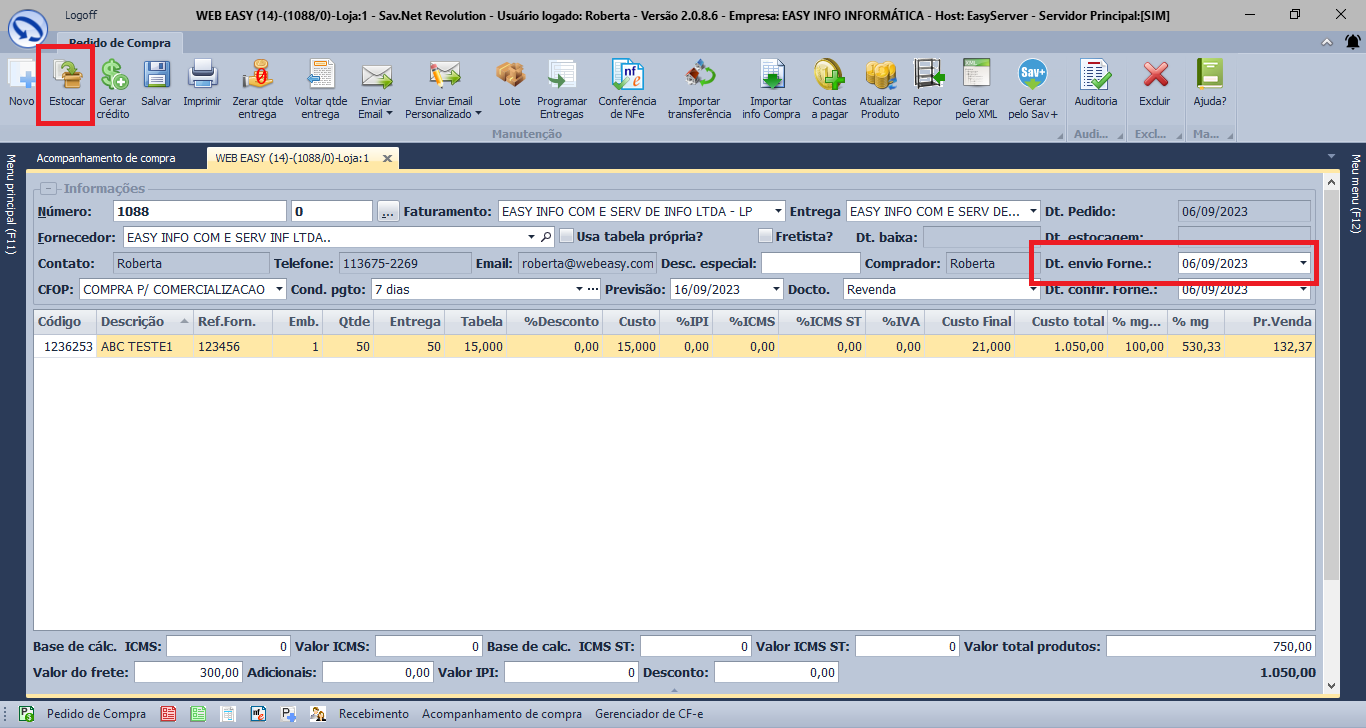This screenshot has width=1366, height=728.
Task: Open the Cond. pgto dropdown
Action: point(579,289)
